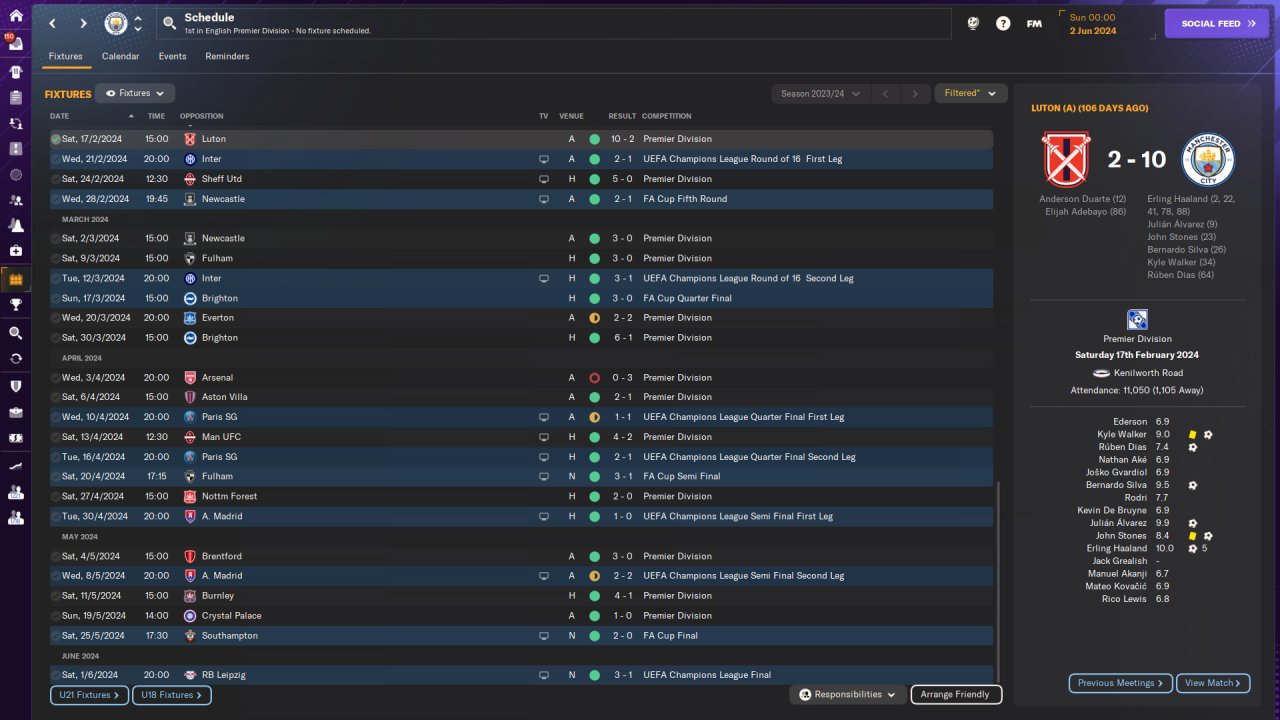Navigate back with the top-left back arrow

tap(53, 23)
